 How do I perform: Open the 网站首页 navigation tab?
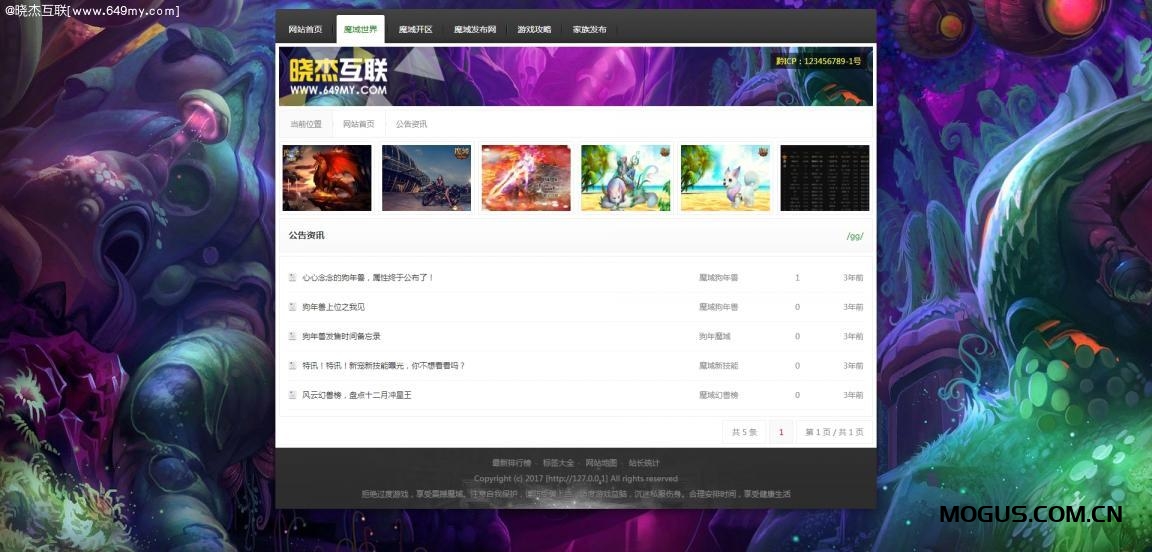(305, 30)
